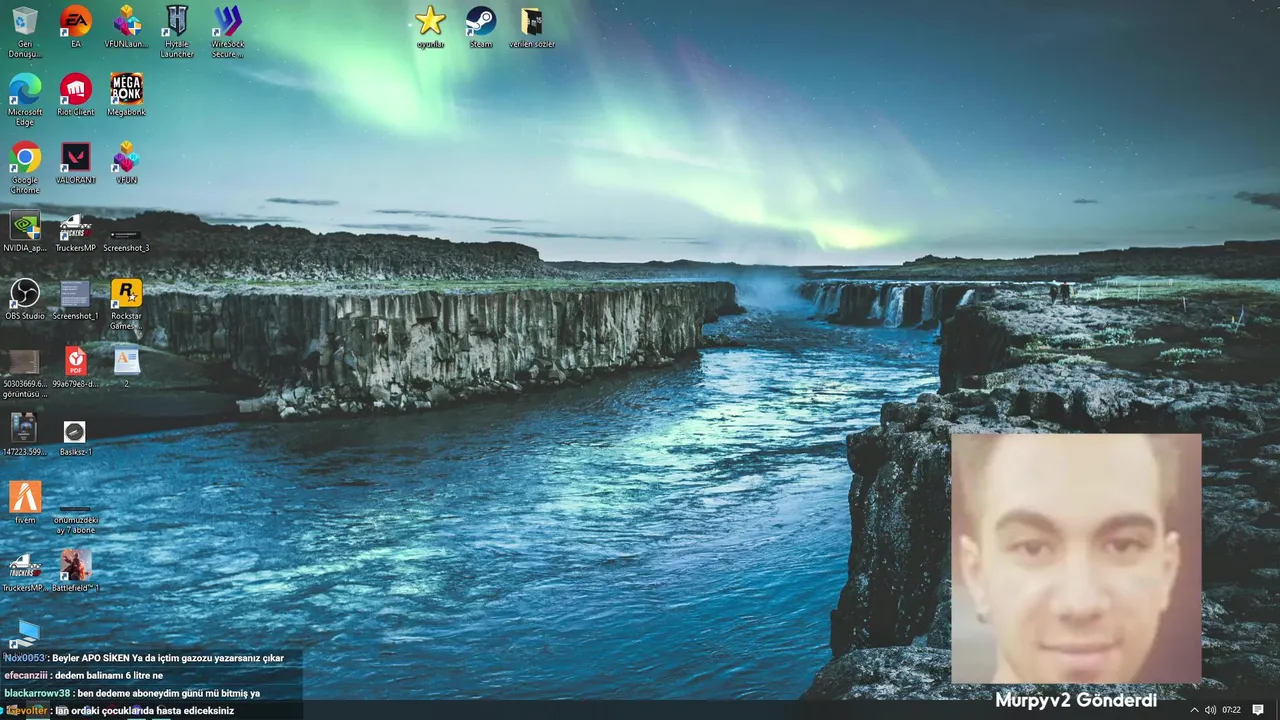Select the önümüzdeki ay 7 abone file

coord(76,518)
